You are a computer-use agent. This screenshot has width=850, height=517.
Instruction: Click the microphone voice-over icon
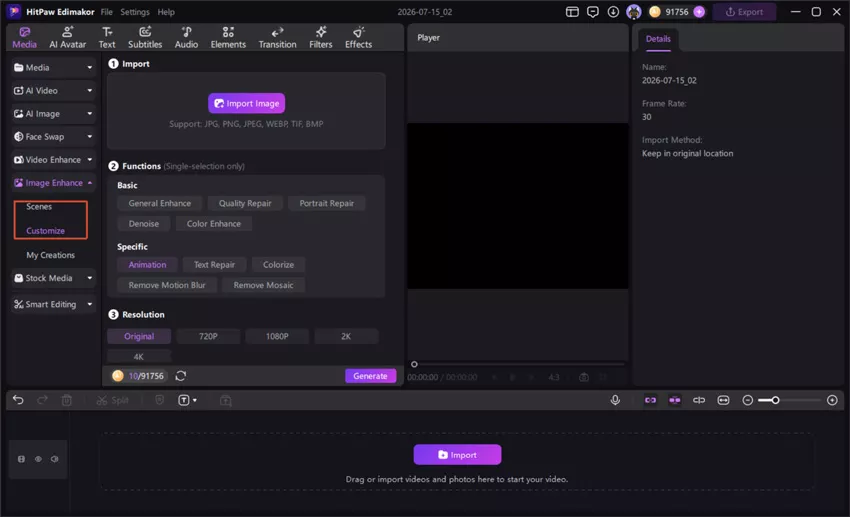[x=615, y=400]
